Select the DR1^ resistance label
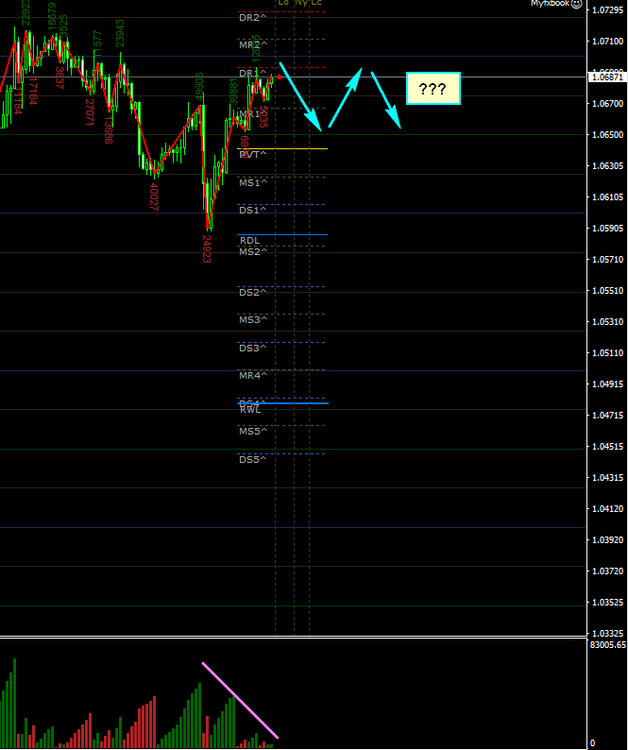 (253, 73)
